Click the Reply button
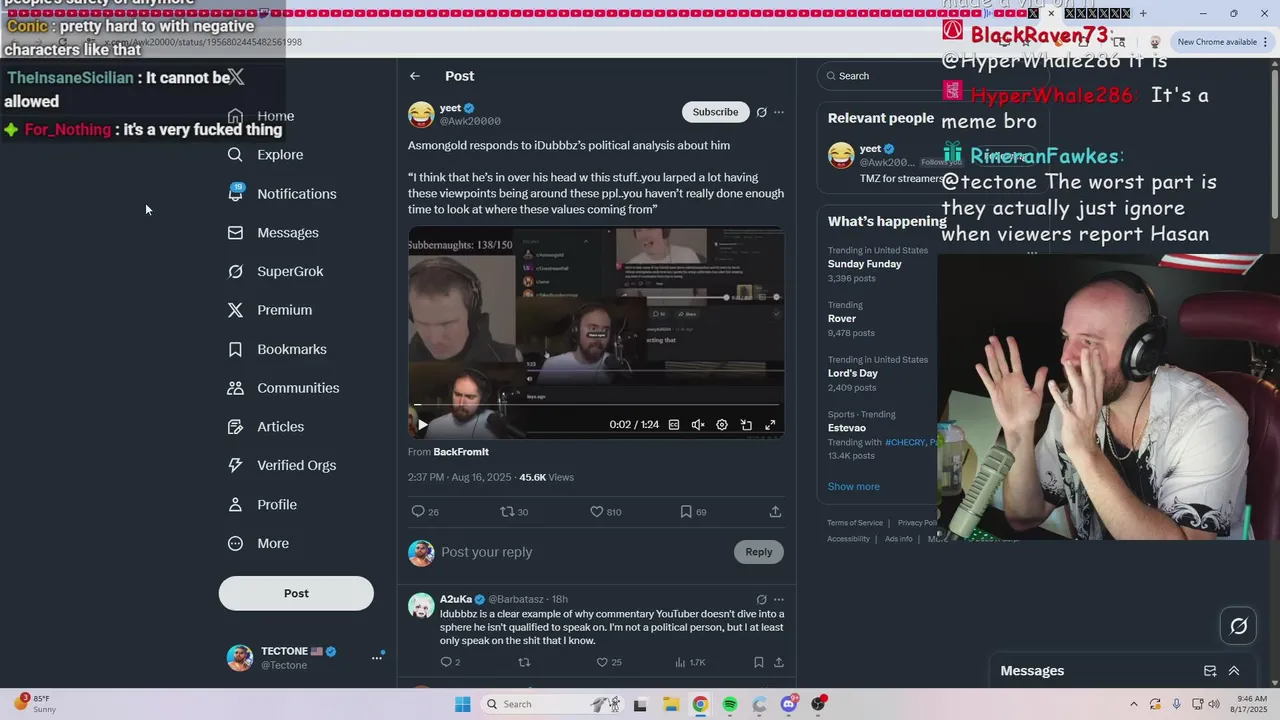1280x720 pixels. (759, 552)
